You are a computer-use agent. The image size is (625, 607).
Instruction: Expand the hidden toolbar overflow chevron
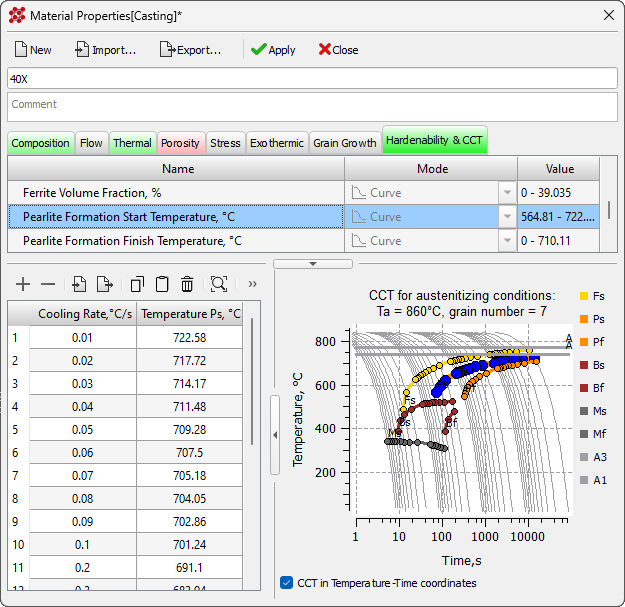(252, 285)
